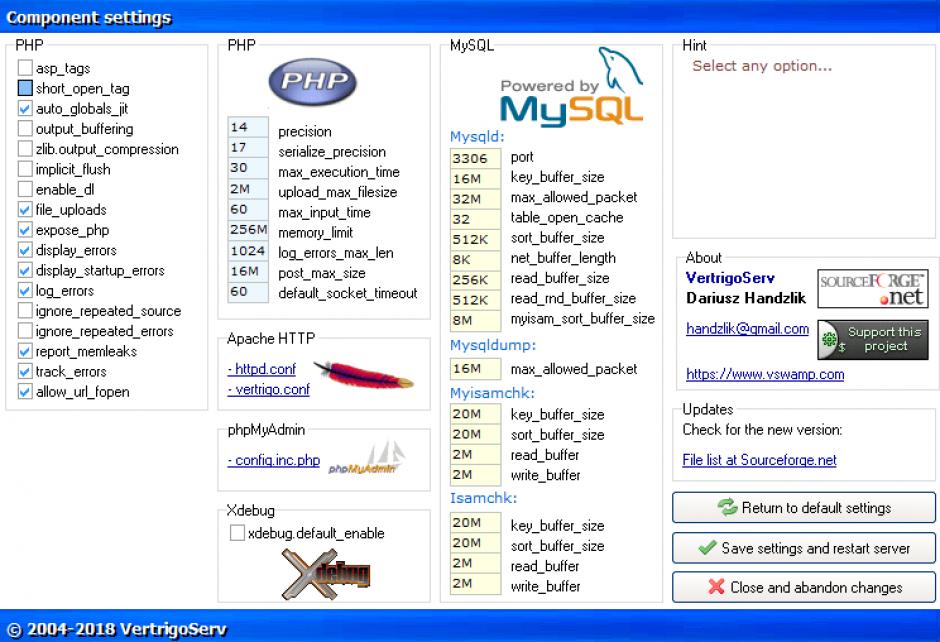940x642 pixels.
Task: Click default_socket_timeout value field
Action: [x=248, y=291]
